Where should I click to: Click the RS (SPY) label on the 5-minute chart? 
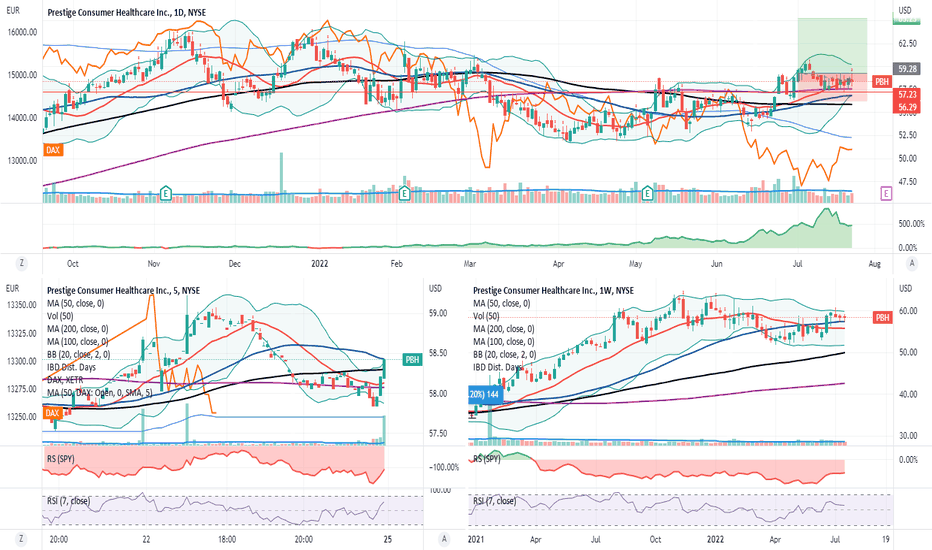[x=62, y=458]
